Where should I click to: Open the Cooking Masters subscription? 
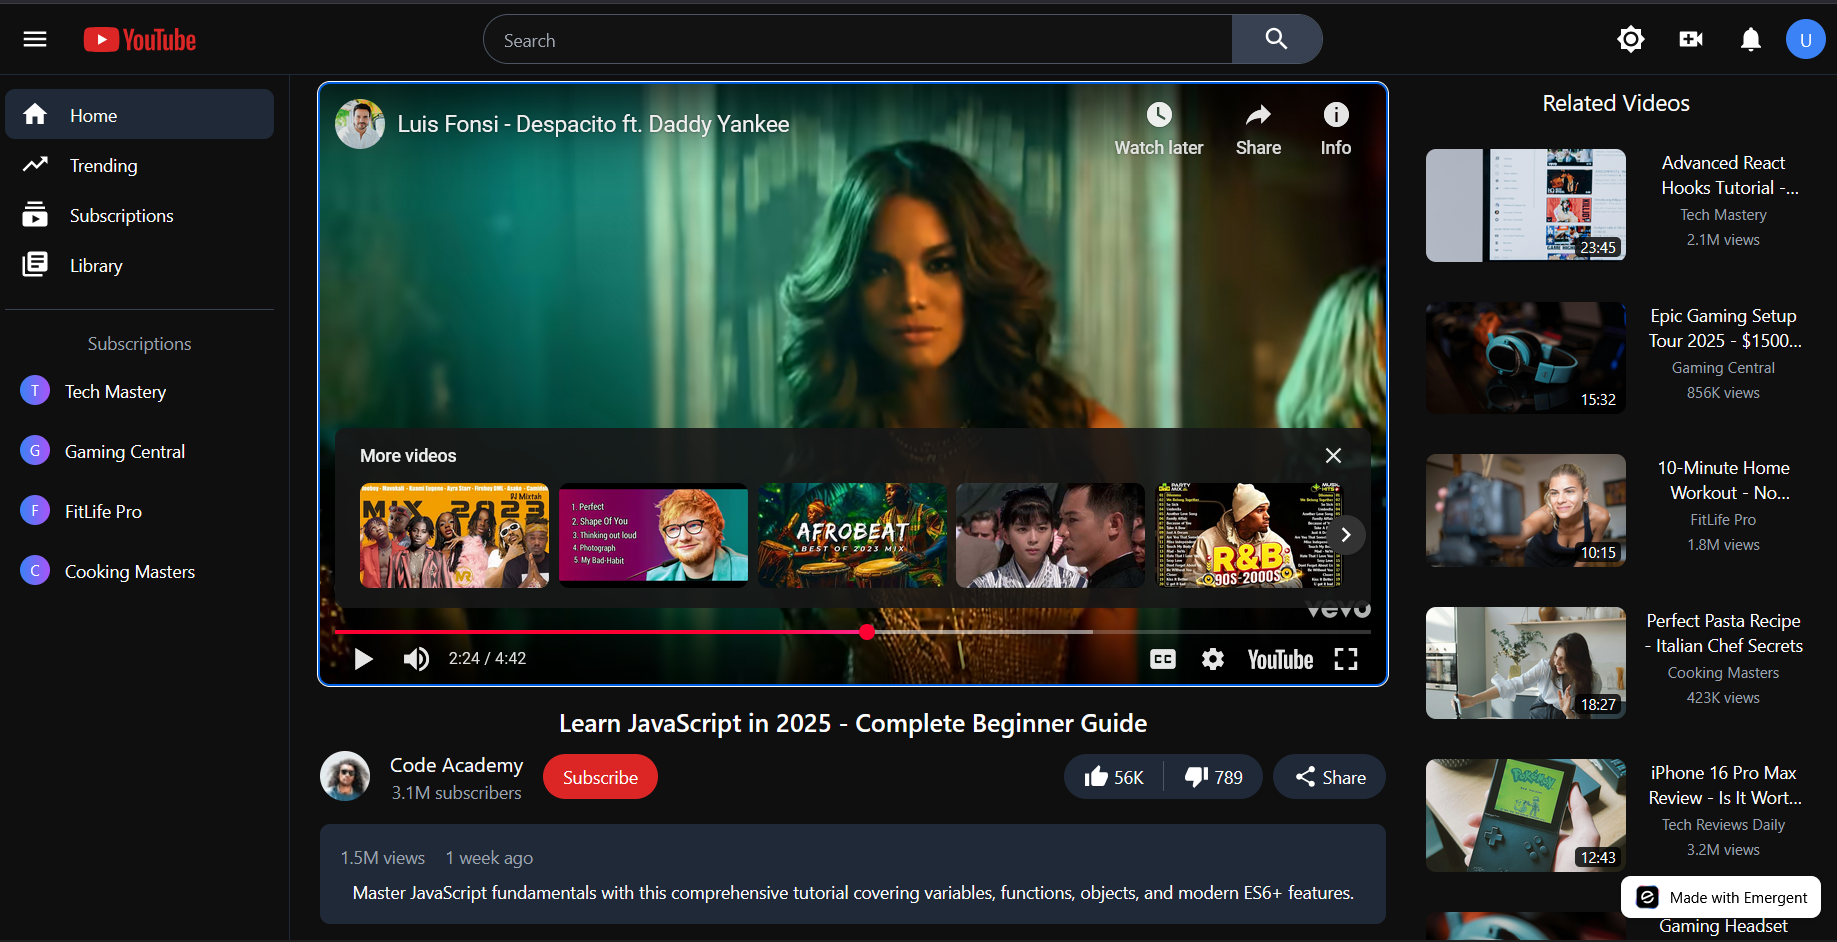(x=139, y=571)
